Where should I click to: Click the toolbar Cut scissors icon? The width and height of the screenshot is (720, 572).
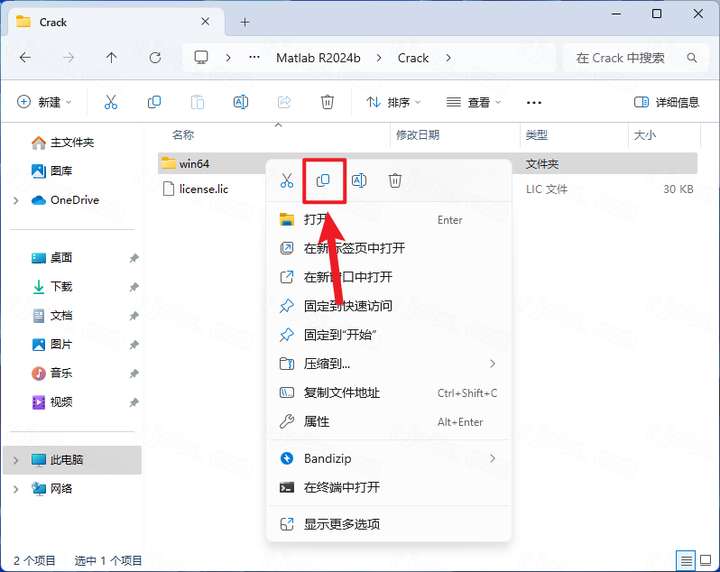(x=111, y=102)
